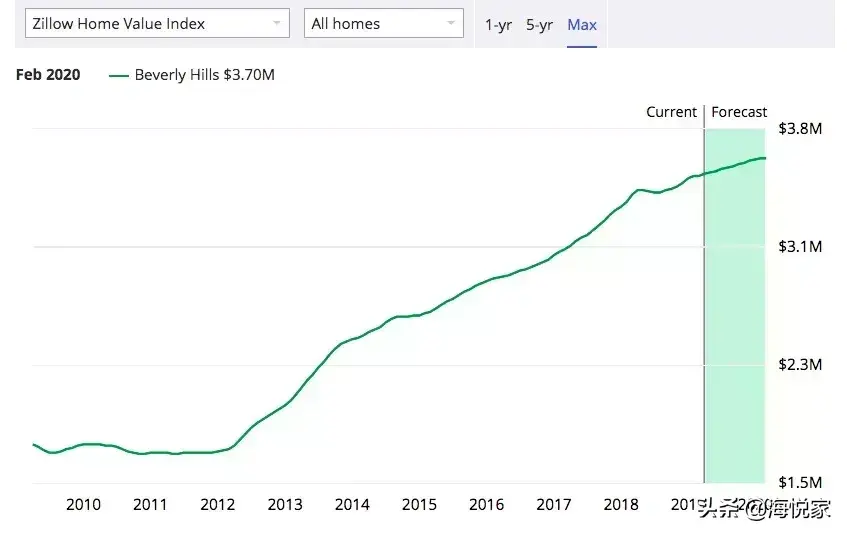Click the Feb 2020 date label

click(48, 76)
